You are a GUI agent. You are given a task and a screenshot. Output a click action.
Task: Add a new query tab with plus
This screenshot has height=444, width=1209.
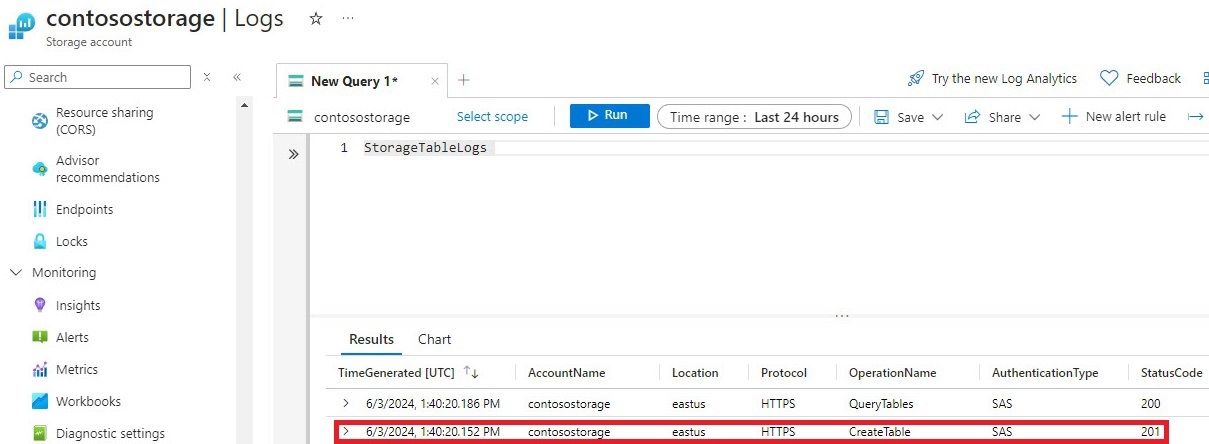[463, 80]
